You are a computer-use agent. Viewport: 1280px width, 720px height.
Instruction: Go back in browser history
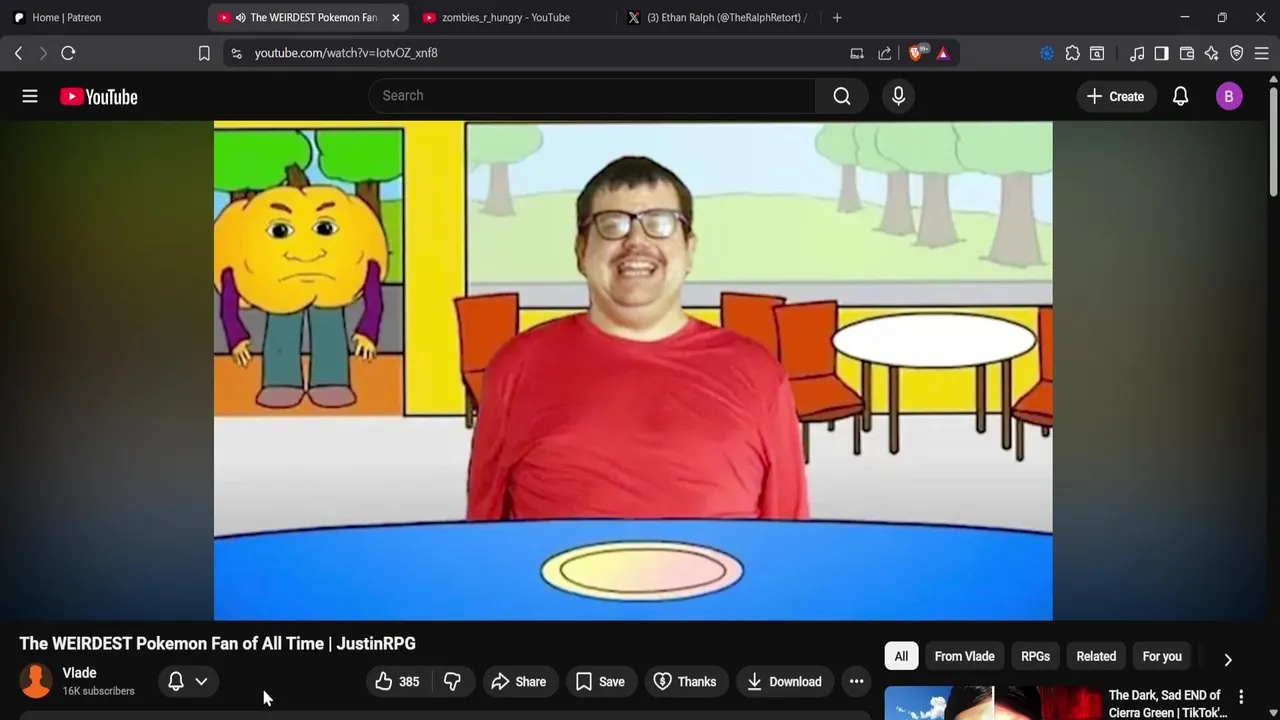[x=18, y=53]
